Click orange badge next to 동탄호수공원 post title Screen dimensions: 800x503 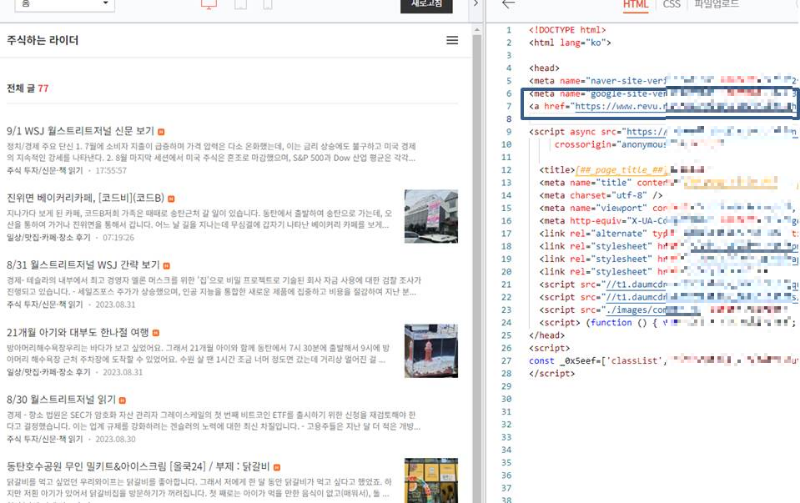pyautogui.click(x=277, y=467)
